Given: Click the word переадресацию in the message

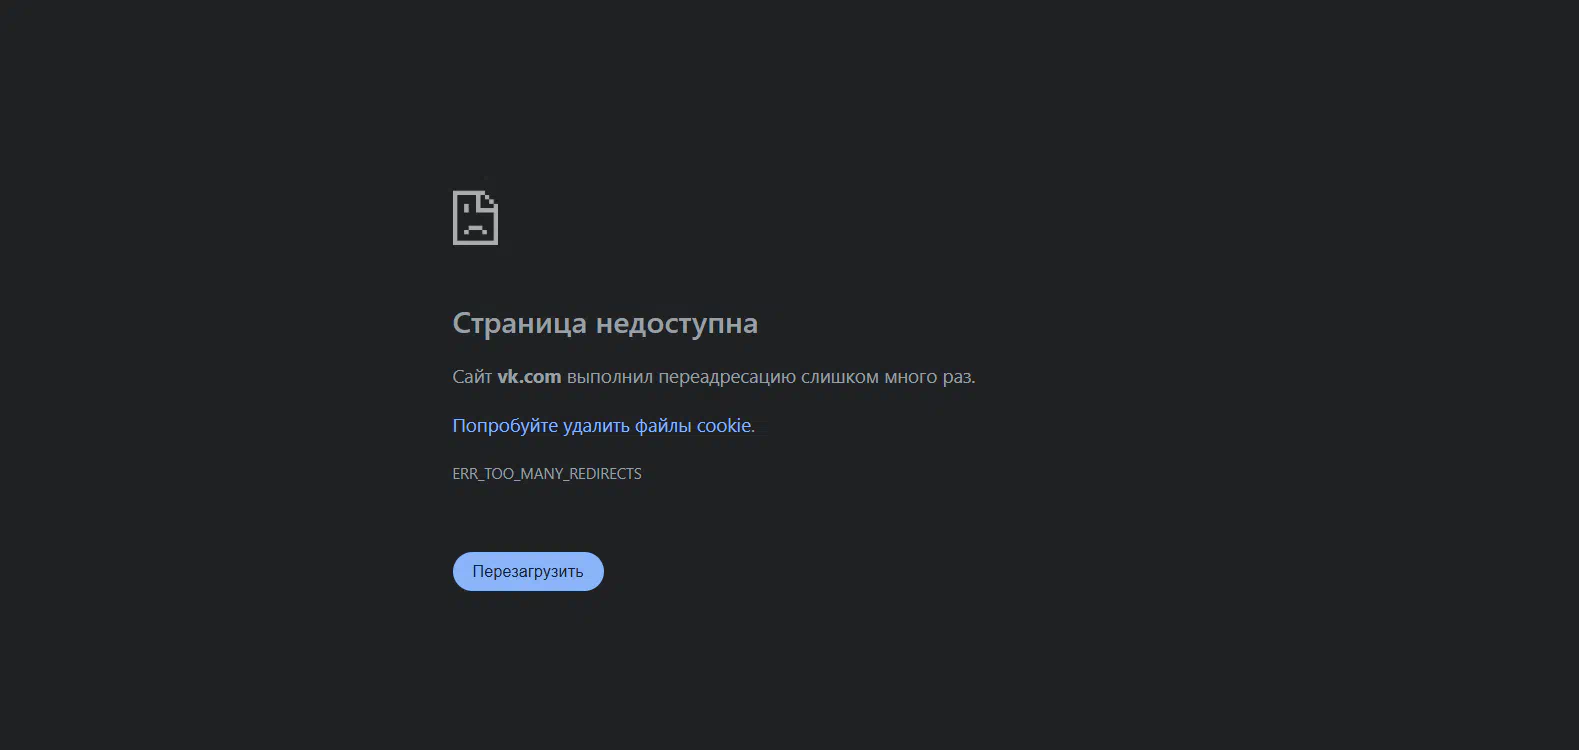Looking at the screenshot, I should click(x=727, y=378).
